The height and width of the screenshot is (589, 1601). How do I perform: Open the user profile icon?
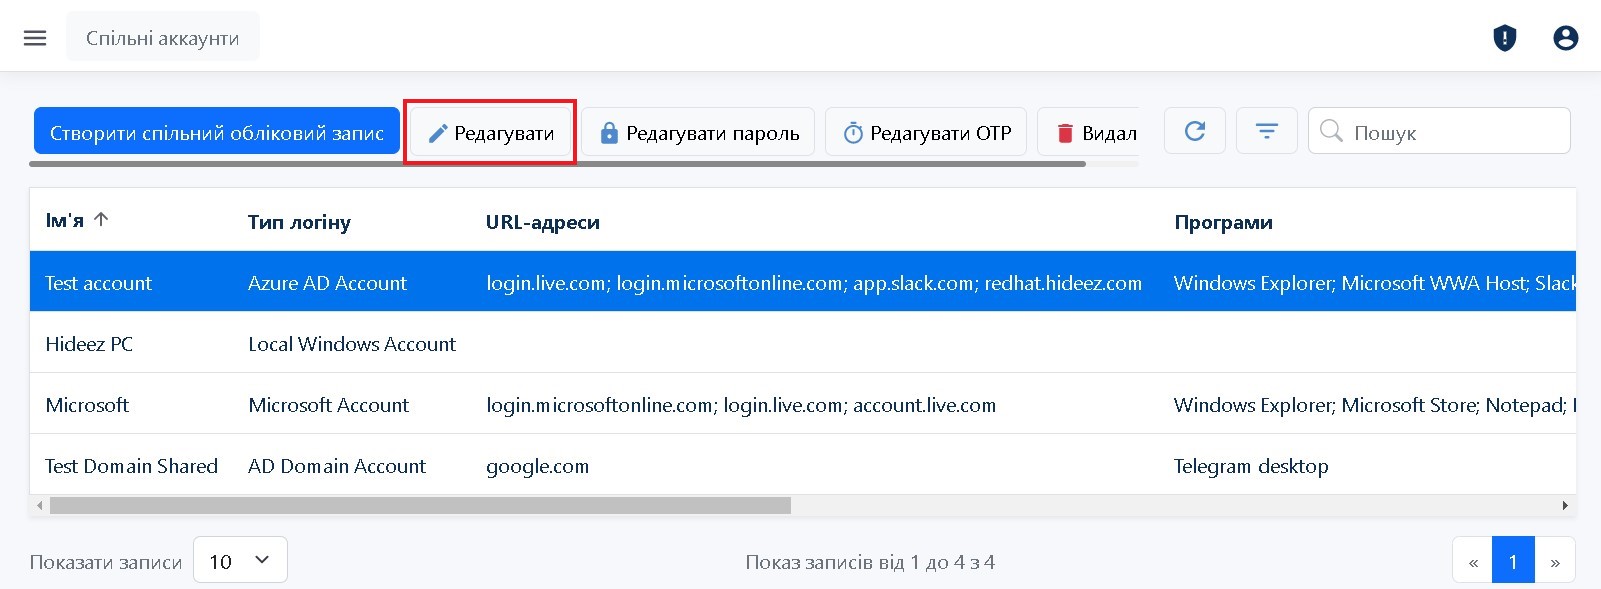click(1565, 38)
